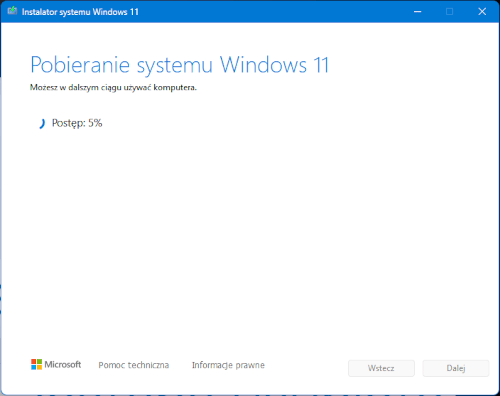This screenshot has width=500, height=396.
Task: Click the installer icon in title bar
Action: pyautogui.click(x=12, y=11)
